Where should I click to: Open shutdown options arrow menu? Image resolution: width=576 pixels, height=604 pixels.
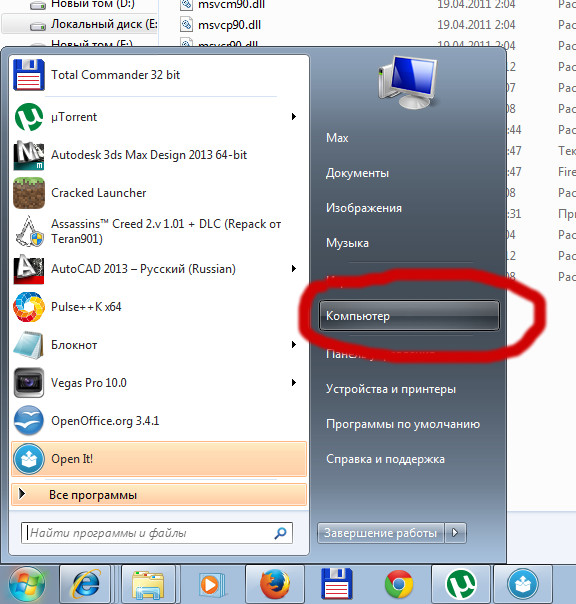tap(455, 533)
